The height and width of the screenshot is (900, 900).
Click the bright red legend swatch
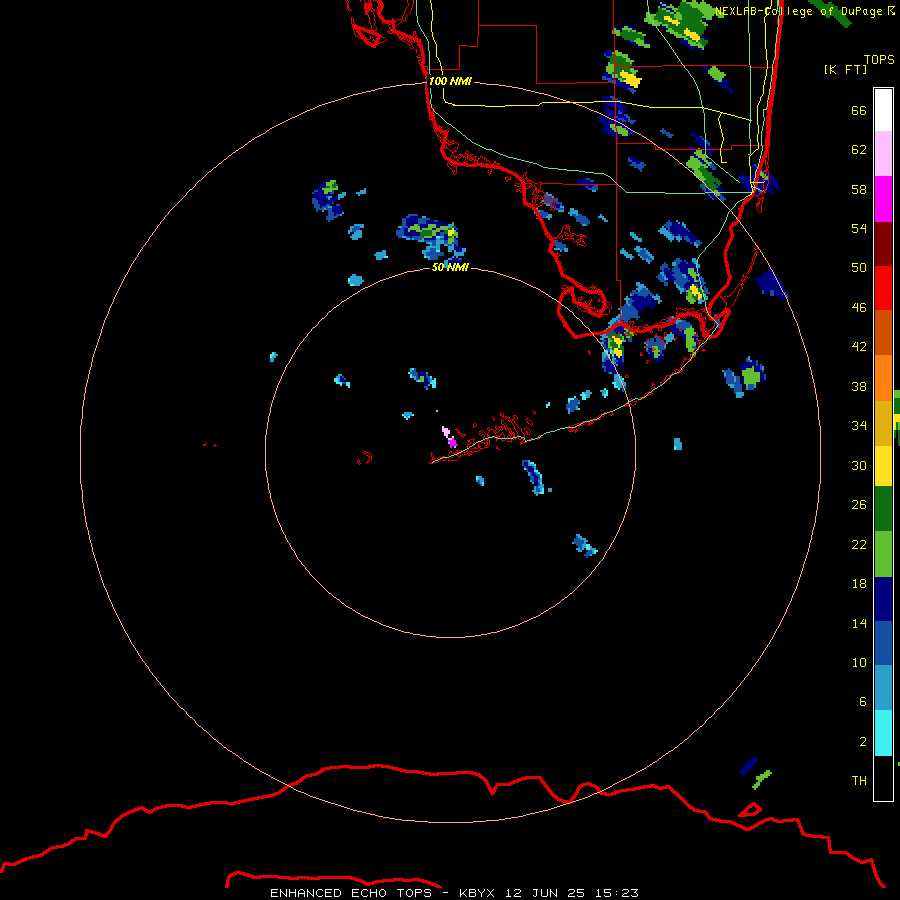point(883,288)
